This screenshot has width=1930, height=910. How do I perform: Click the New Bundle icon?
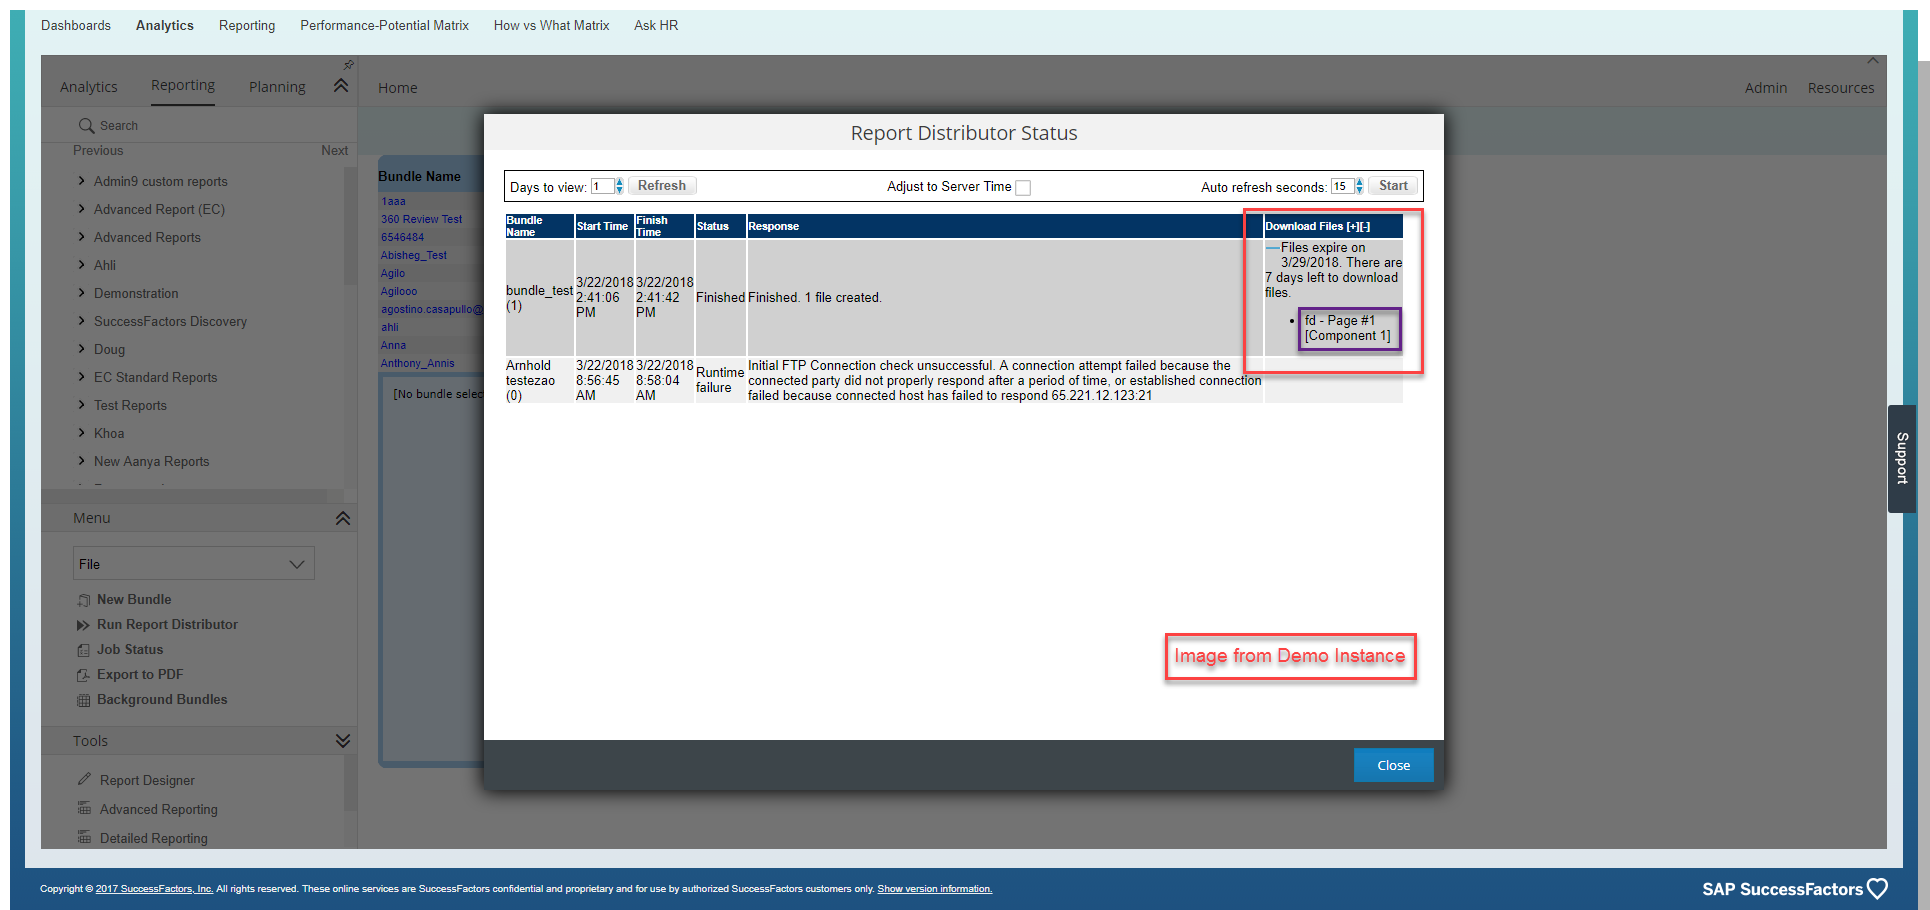click(x=84, y=600)
